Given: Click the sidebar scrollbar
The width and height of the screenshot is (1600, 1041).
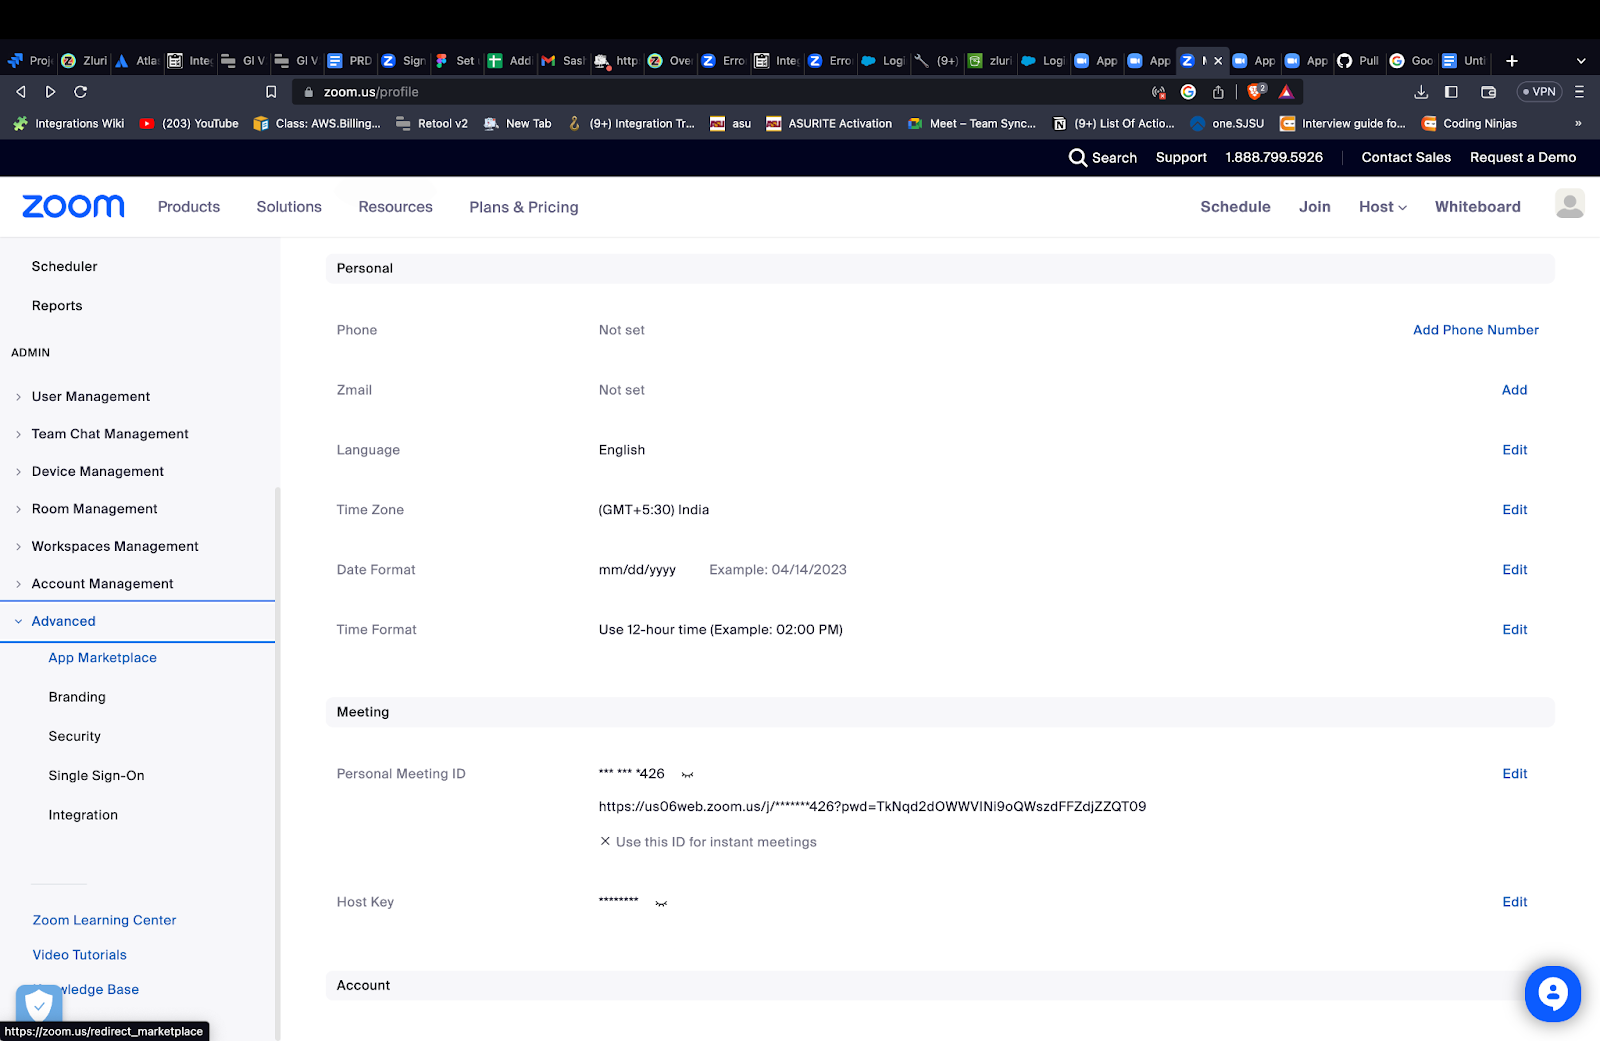Looking at the screenshot, I should [x=278, y=764].
